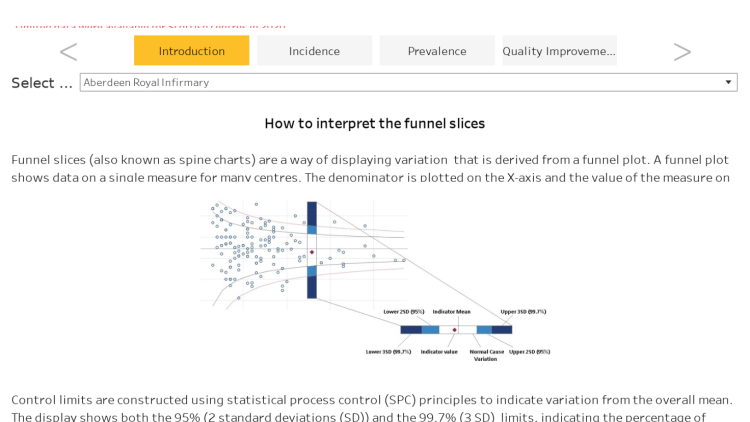Click the 'Lower 2SD (95%)' label
The image size is (750, 422).
tap(404, 311)
